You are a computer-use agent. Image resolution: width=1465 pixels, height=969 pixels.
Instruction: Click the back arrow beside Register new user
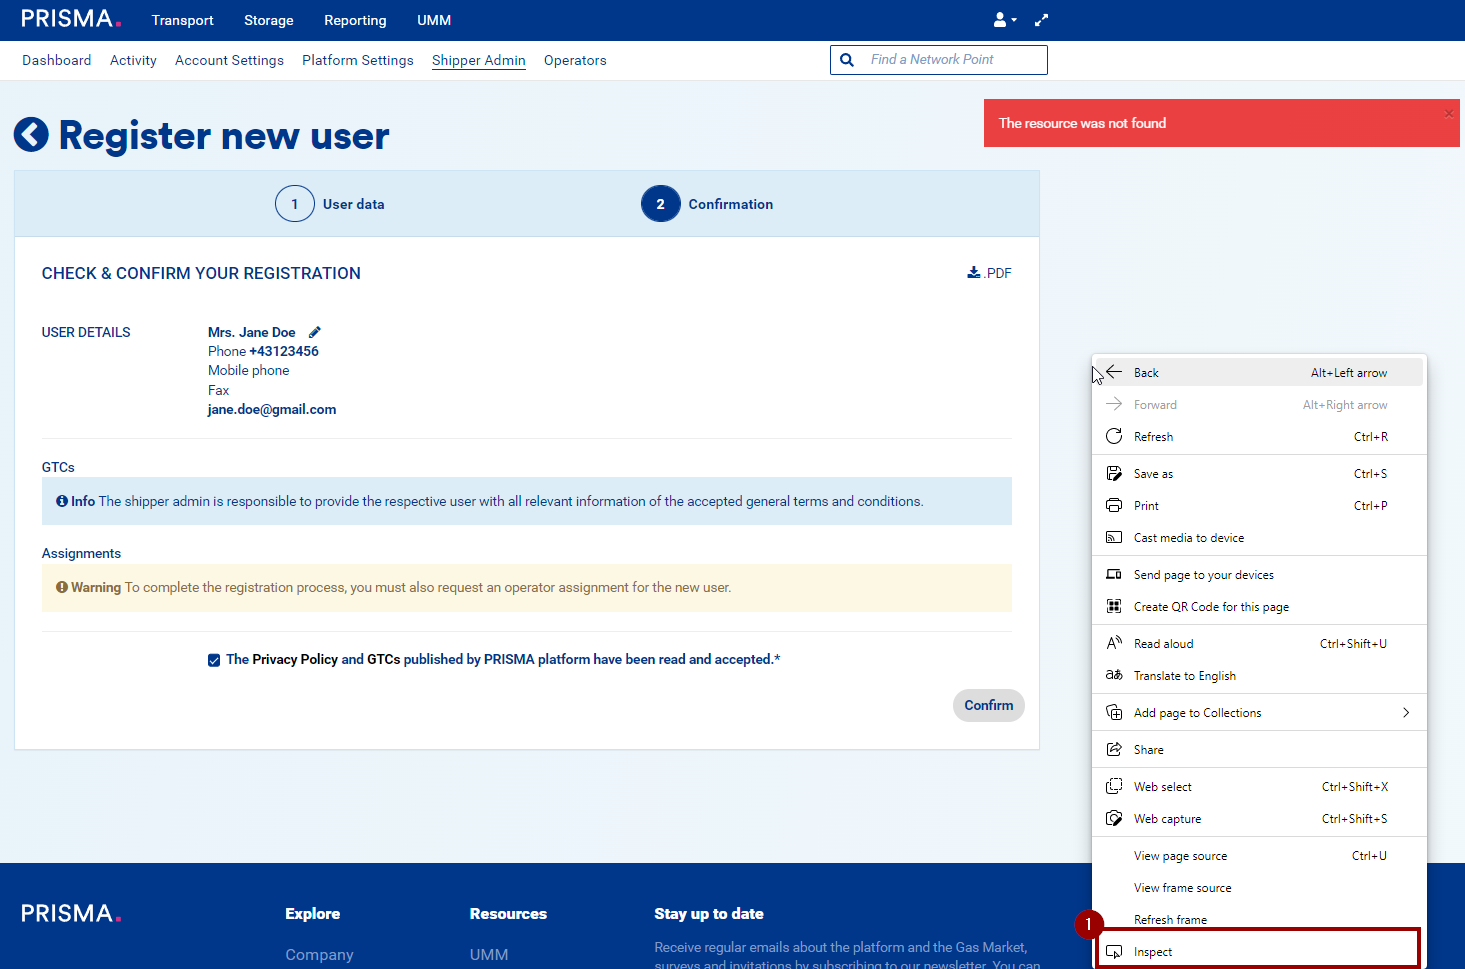click(x=31, y=135)
